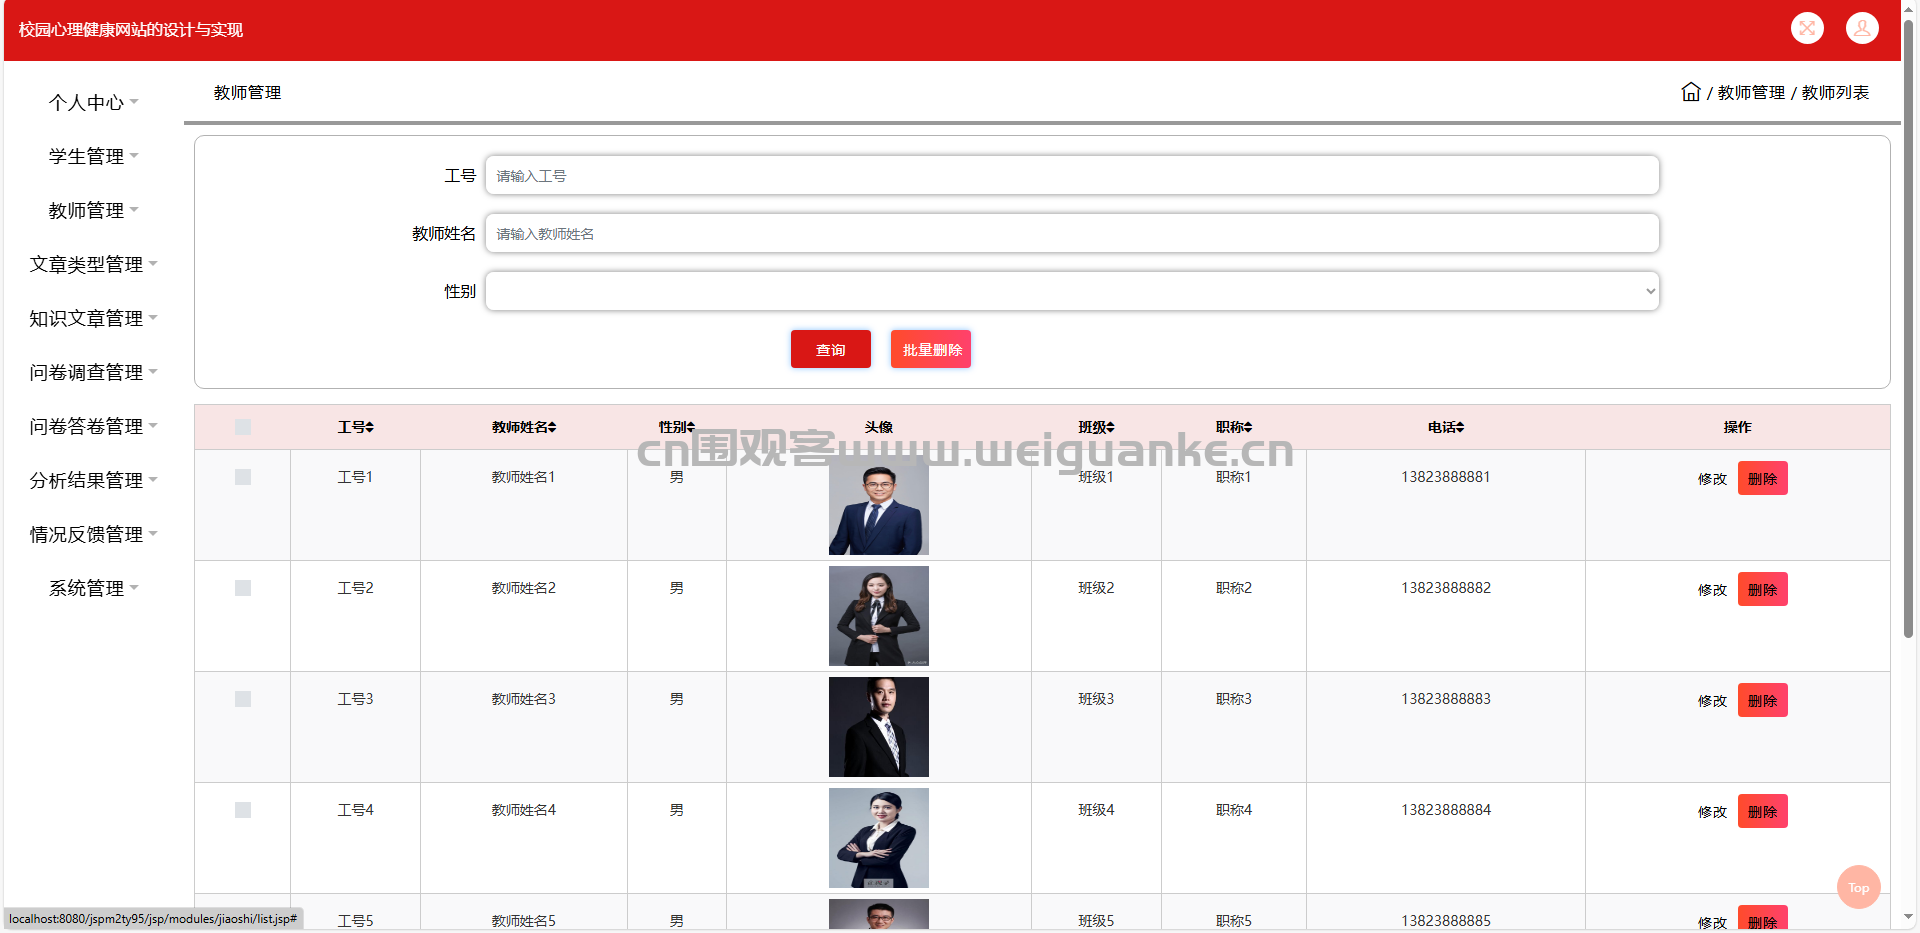Toggle the select-all header checkbox
1920x933 pixels.
tap(243, 427)
